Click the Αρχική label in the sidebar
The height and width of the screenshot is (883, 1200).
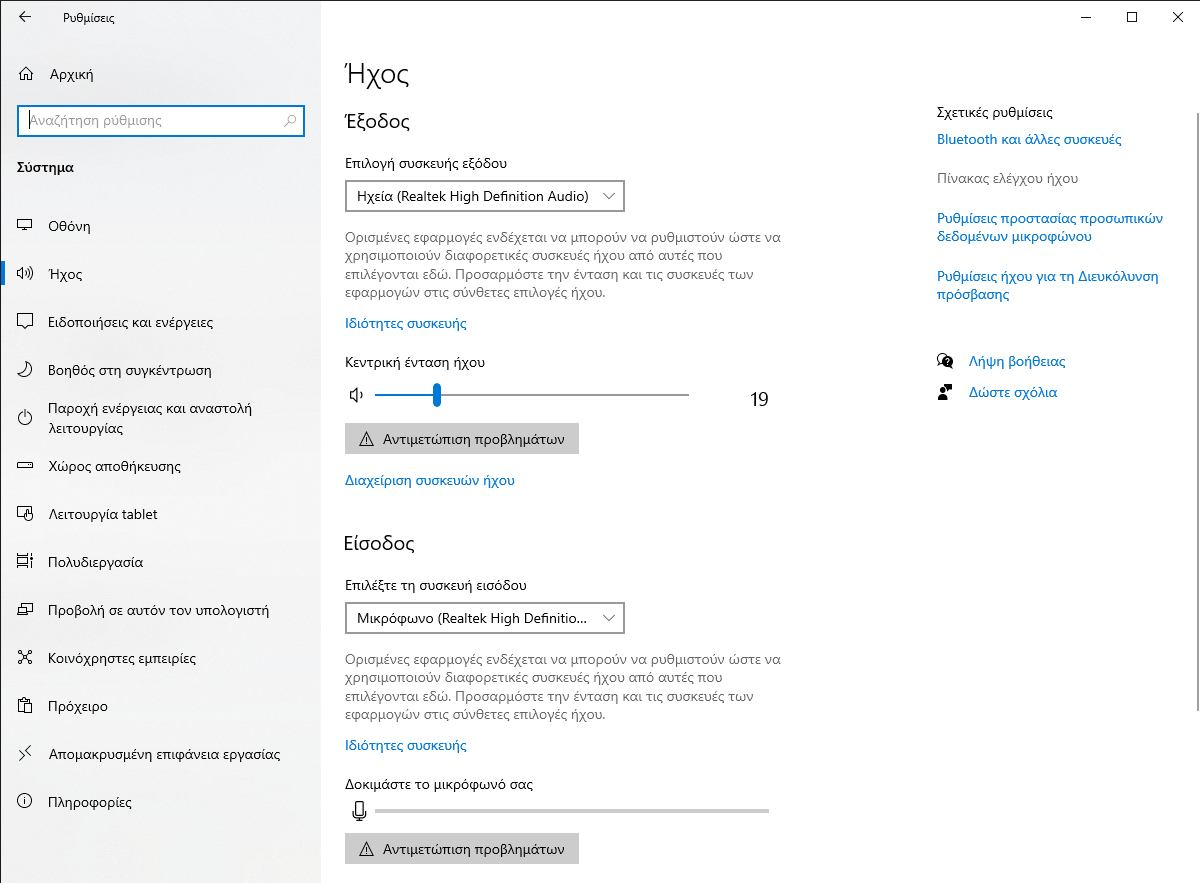pos(71,74)
